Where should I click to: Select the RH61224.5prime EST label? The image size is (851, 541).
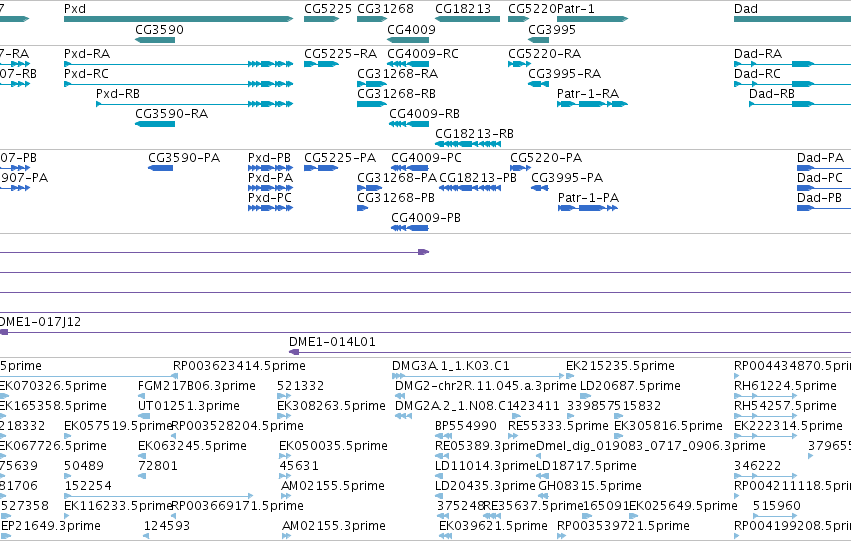[x=785, y=386]
